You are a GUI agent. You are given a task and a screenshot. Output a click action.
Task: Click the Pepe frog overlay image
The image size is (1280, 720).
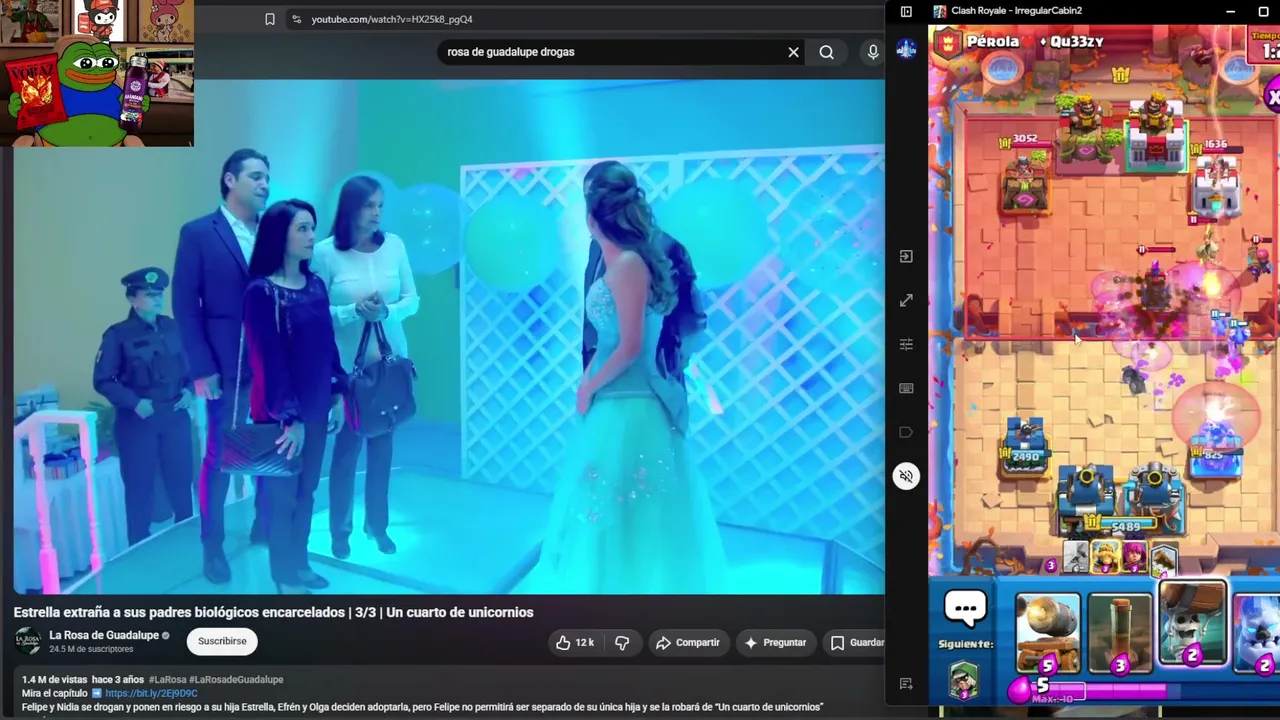coord(92,92)
